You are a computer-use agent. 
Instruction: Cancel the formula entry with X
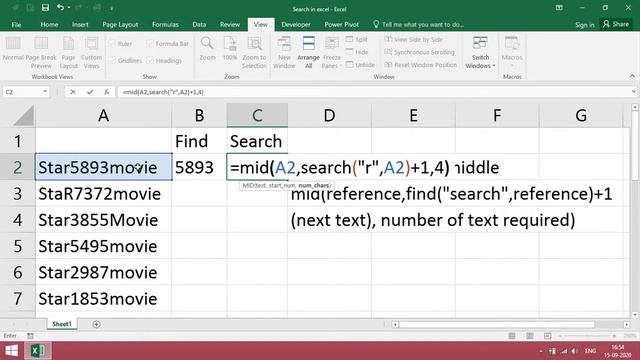click(73, 92)
